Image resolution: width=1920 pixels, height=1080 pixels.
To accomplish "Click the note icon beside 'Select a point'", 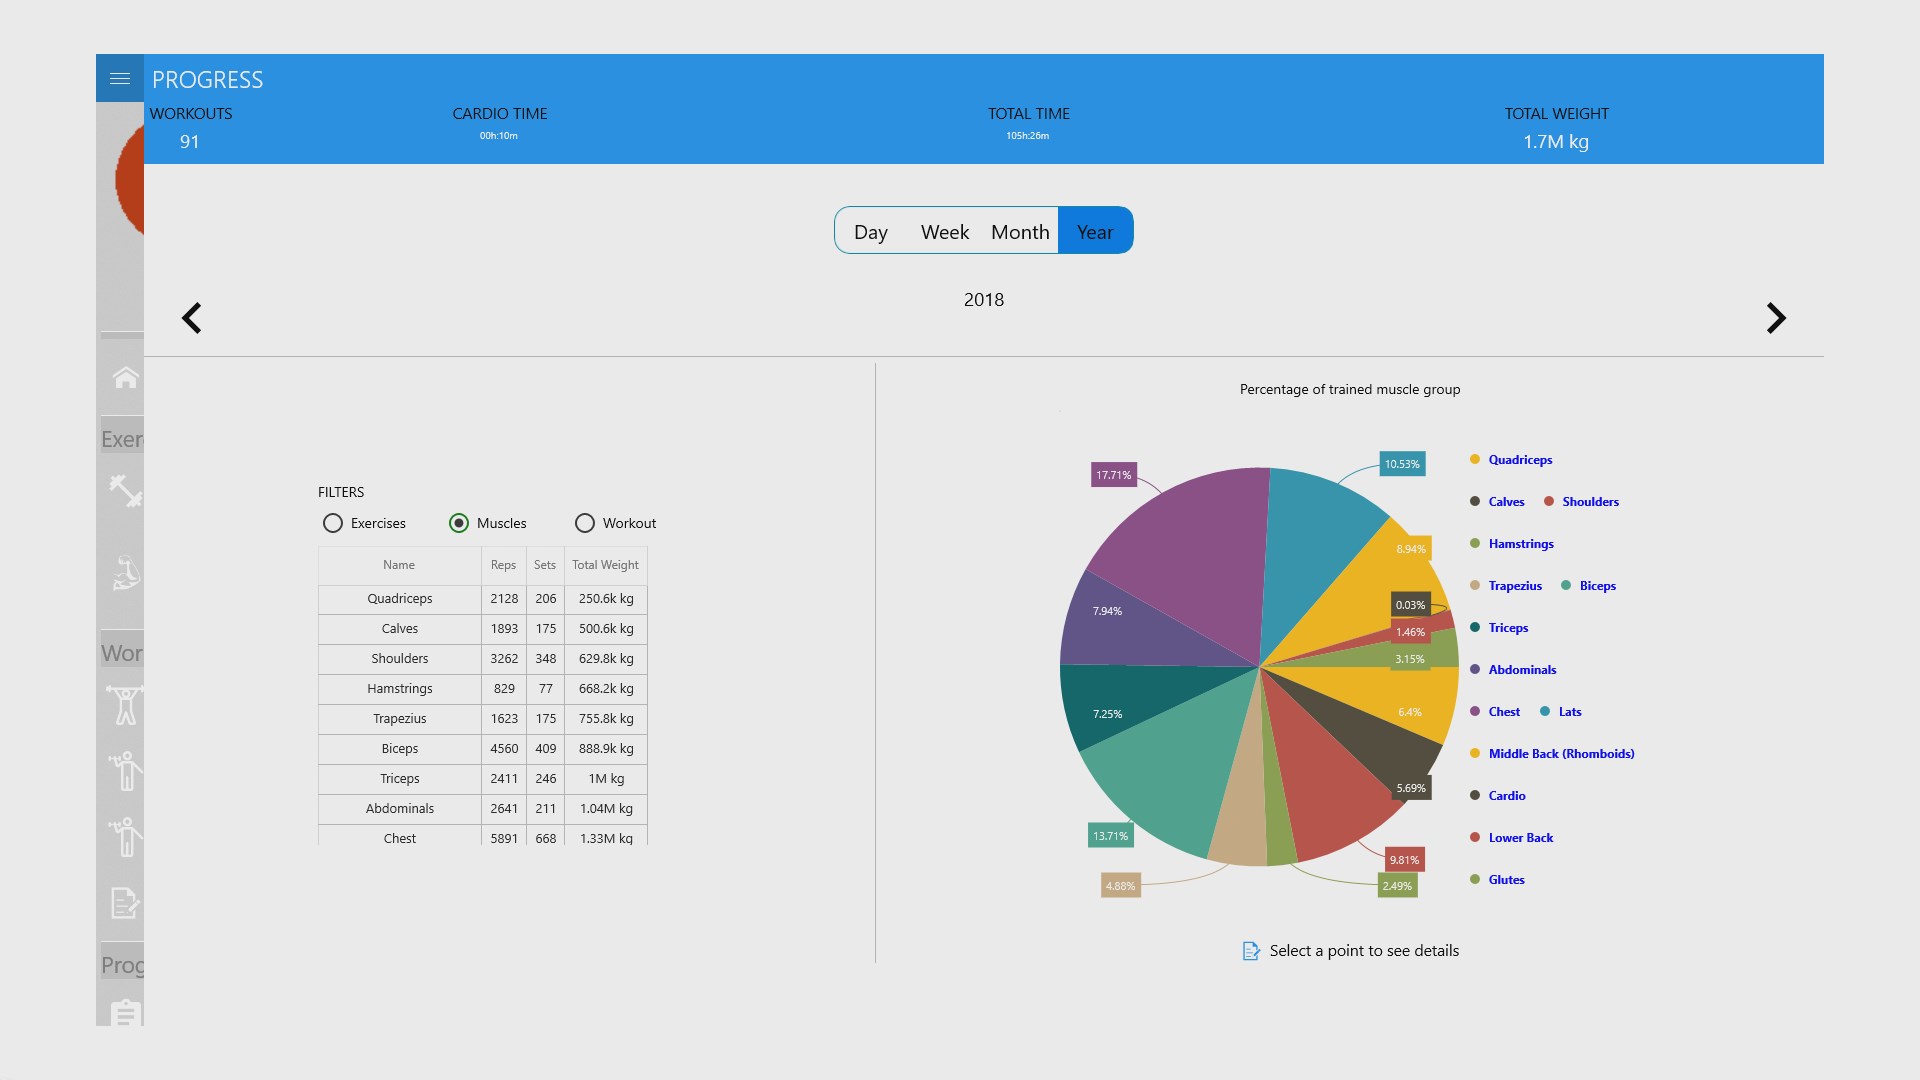I will click(1251, 951).
